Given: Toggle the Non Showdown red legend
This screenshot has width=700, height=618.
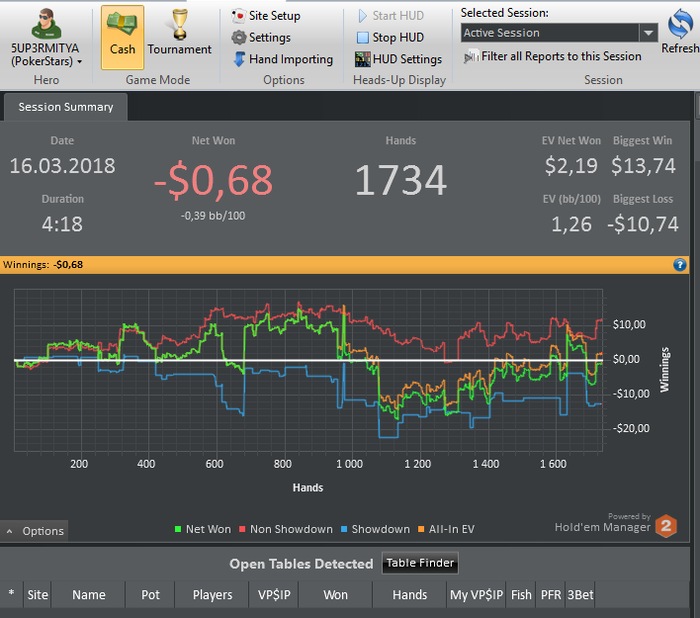Looking at the screenshot, I should click(286, 529).
